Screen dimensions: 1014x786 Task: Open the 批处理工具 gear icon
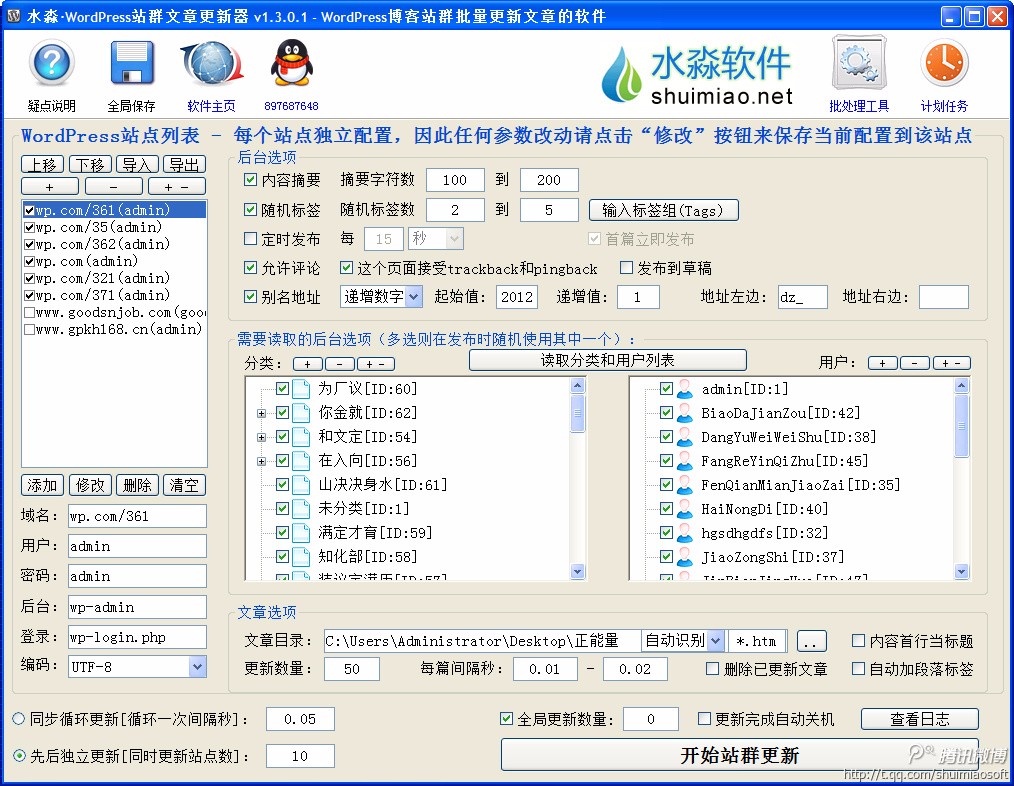pos(858,65)
